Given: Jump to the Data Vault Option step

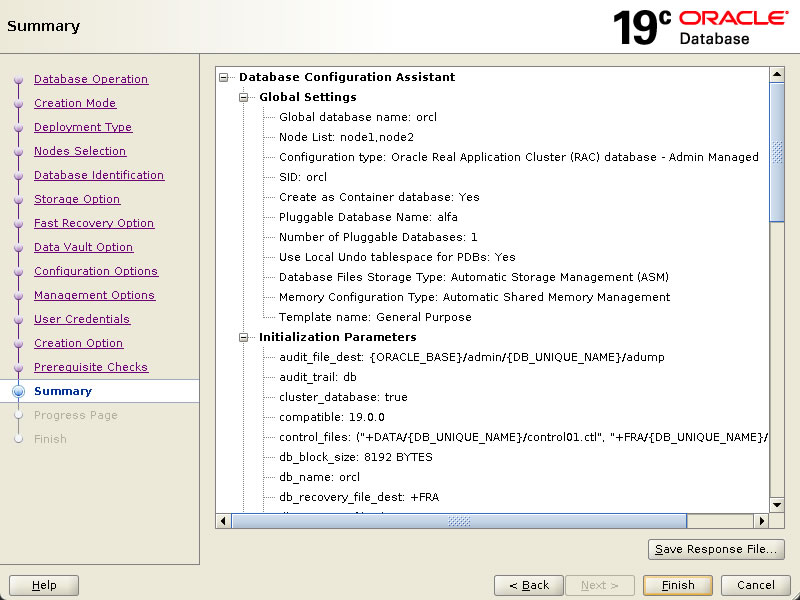Looking at the screenshot, I should coord(84,247).
